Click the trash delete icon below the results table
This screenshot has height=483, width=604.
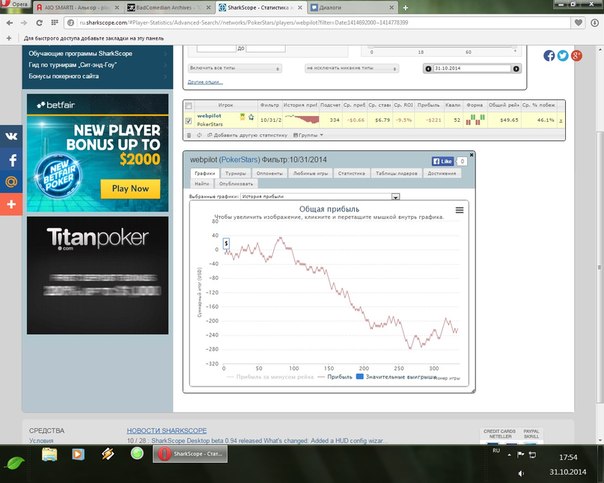click(189, 135)
